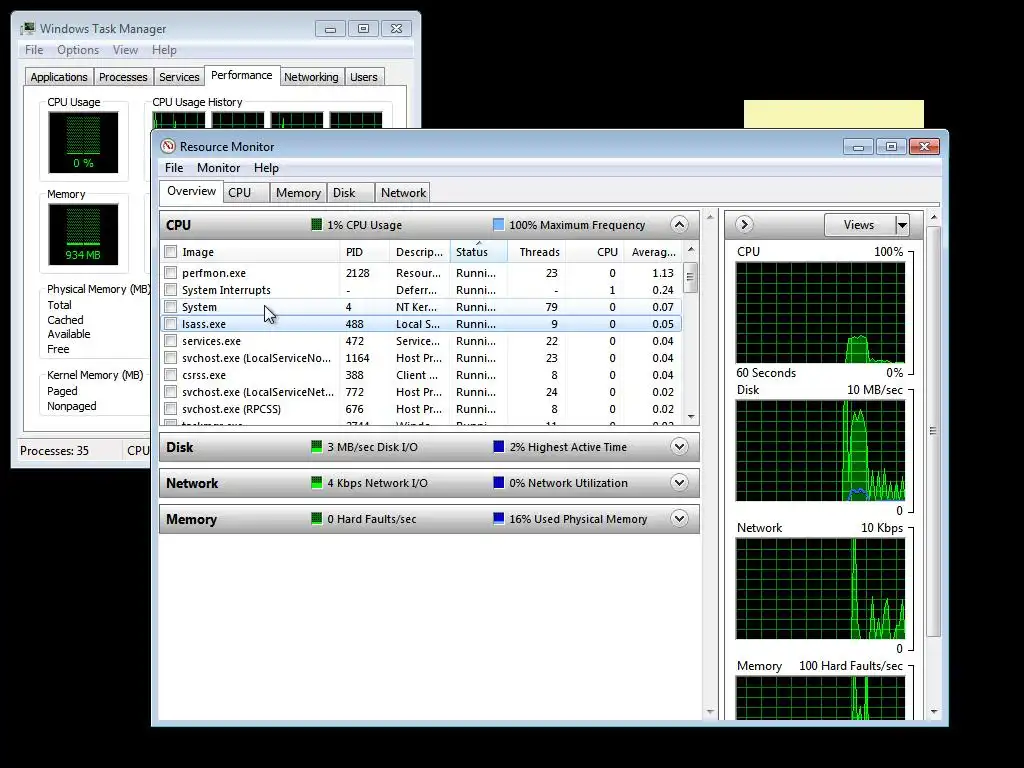The width and height of the screenshot is (1024, 768).
Task: Open Resource Monitor Help menu
Action: (266, 168)
